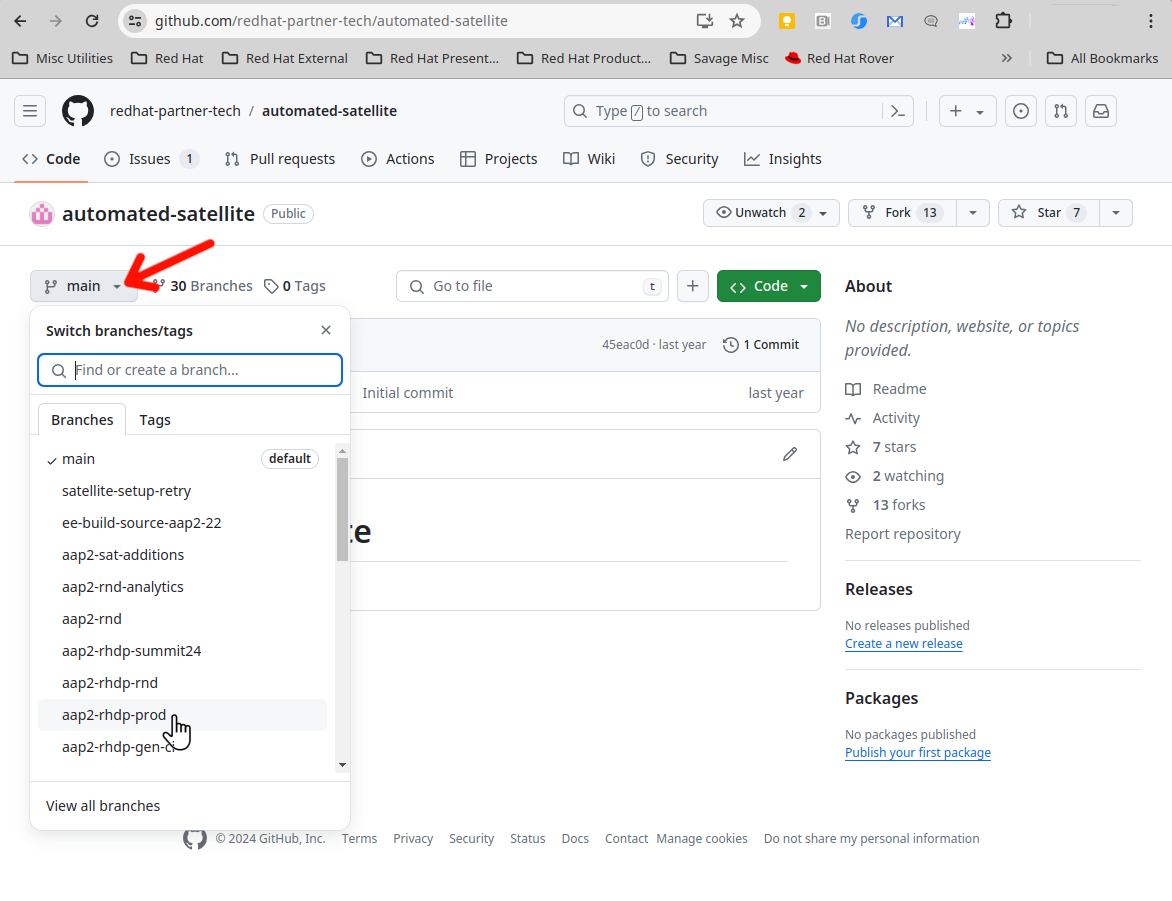The height and width of the screenshot is (901, 1172).
Task: Select the Branches tab in popup
Action: 82,420
